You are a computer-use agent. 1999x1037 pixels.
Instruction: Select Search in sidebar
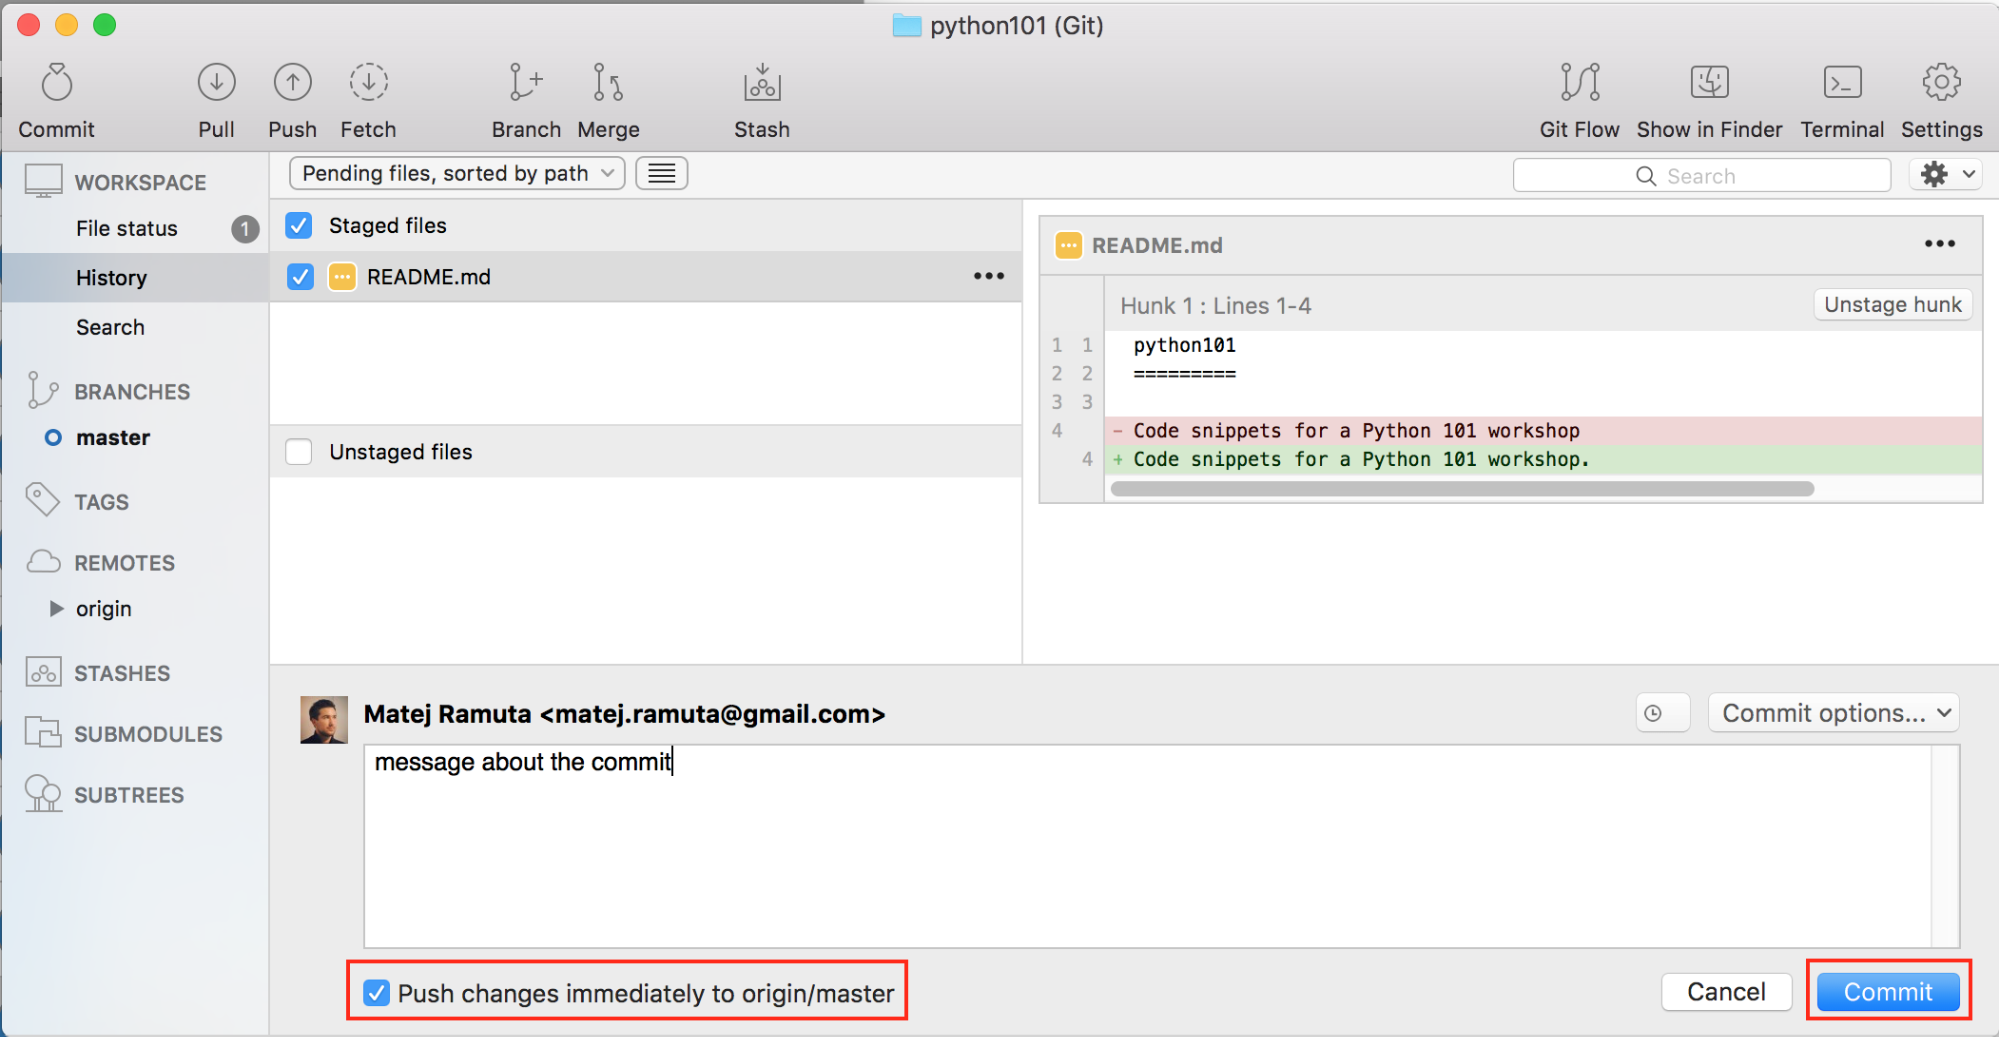[110, 327]
